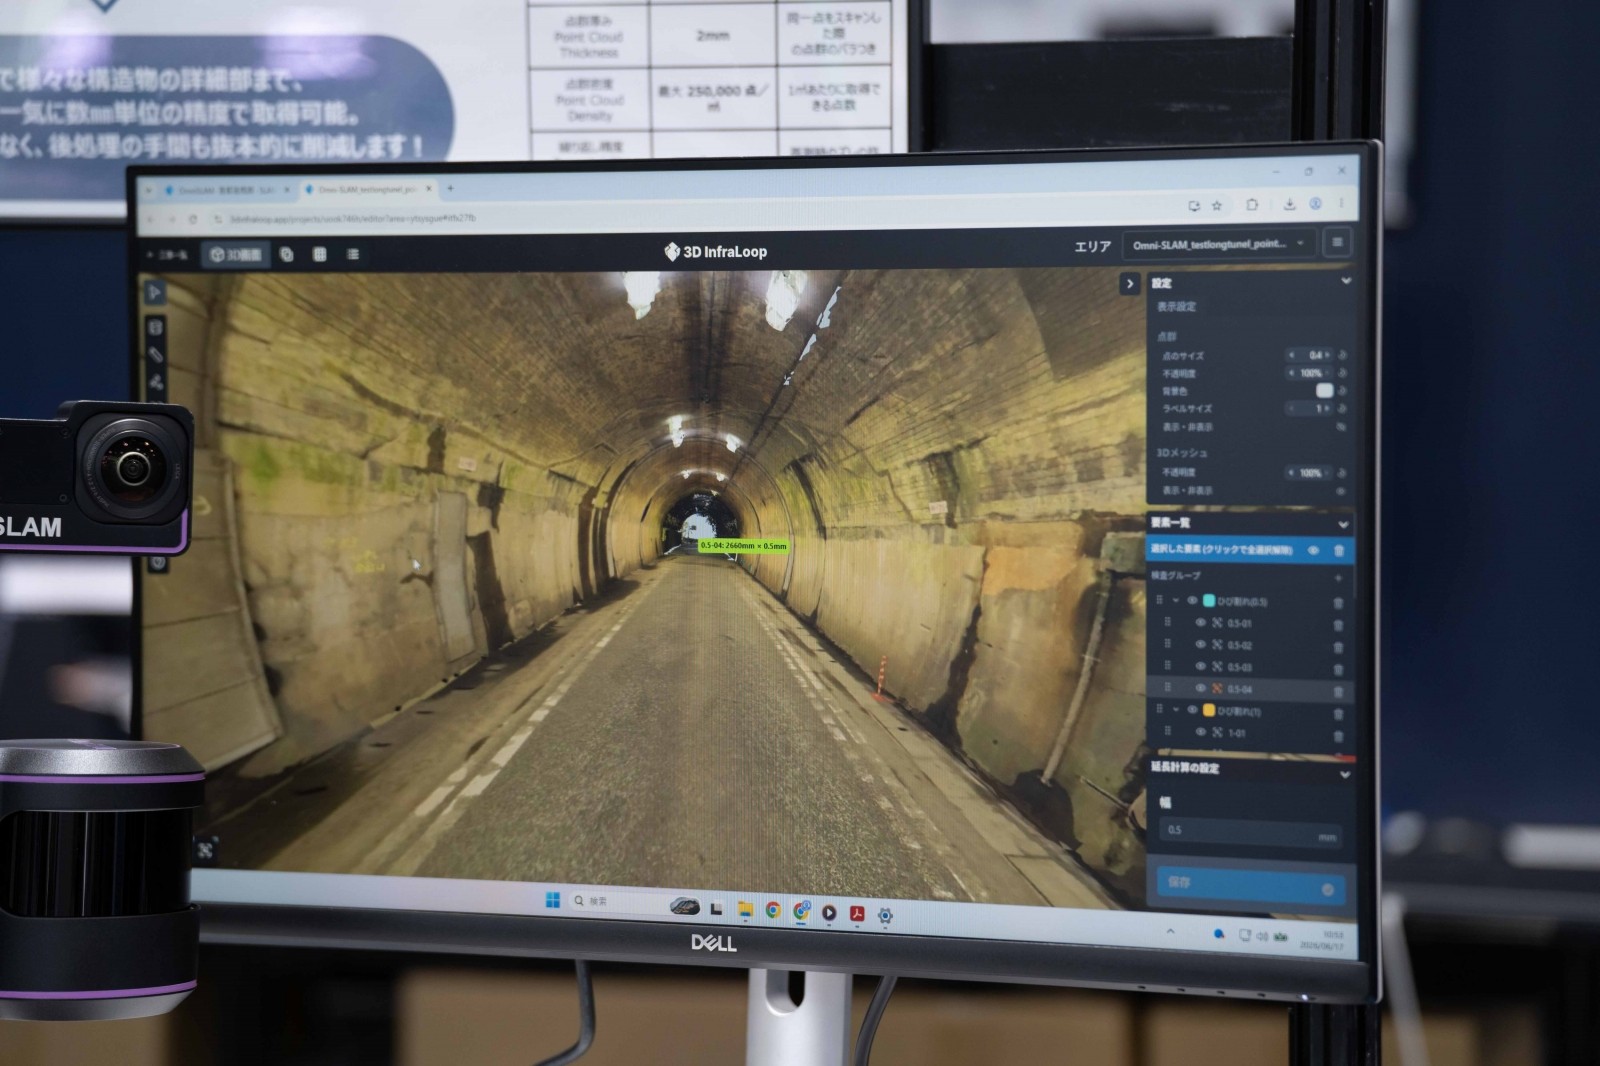Viewport: 1600px width, 1066px height.
Task: Collapse the 延長計算の設定 panel
Action: pyautogui.click(x=1344, y=774)
